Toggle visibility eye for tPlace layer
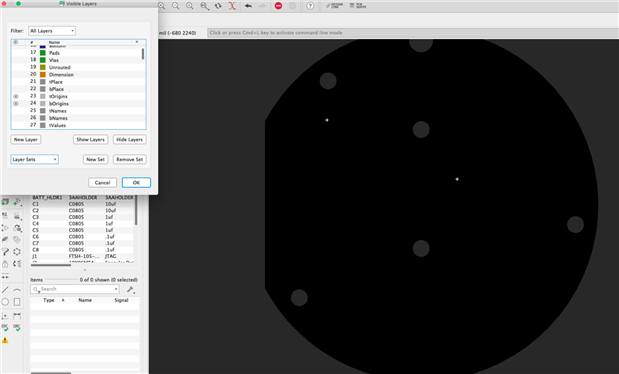 coord(16,82)
